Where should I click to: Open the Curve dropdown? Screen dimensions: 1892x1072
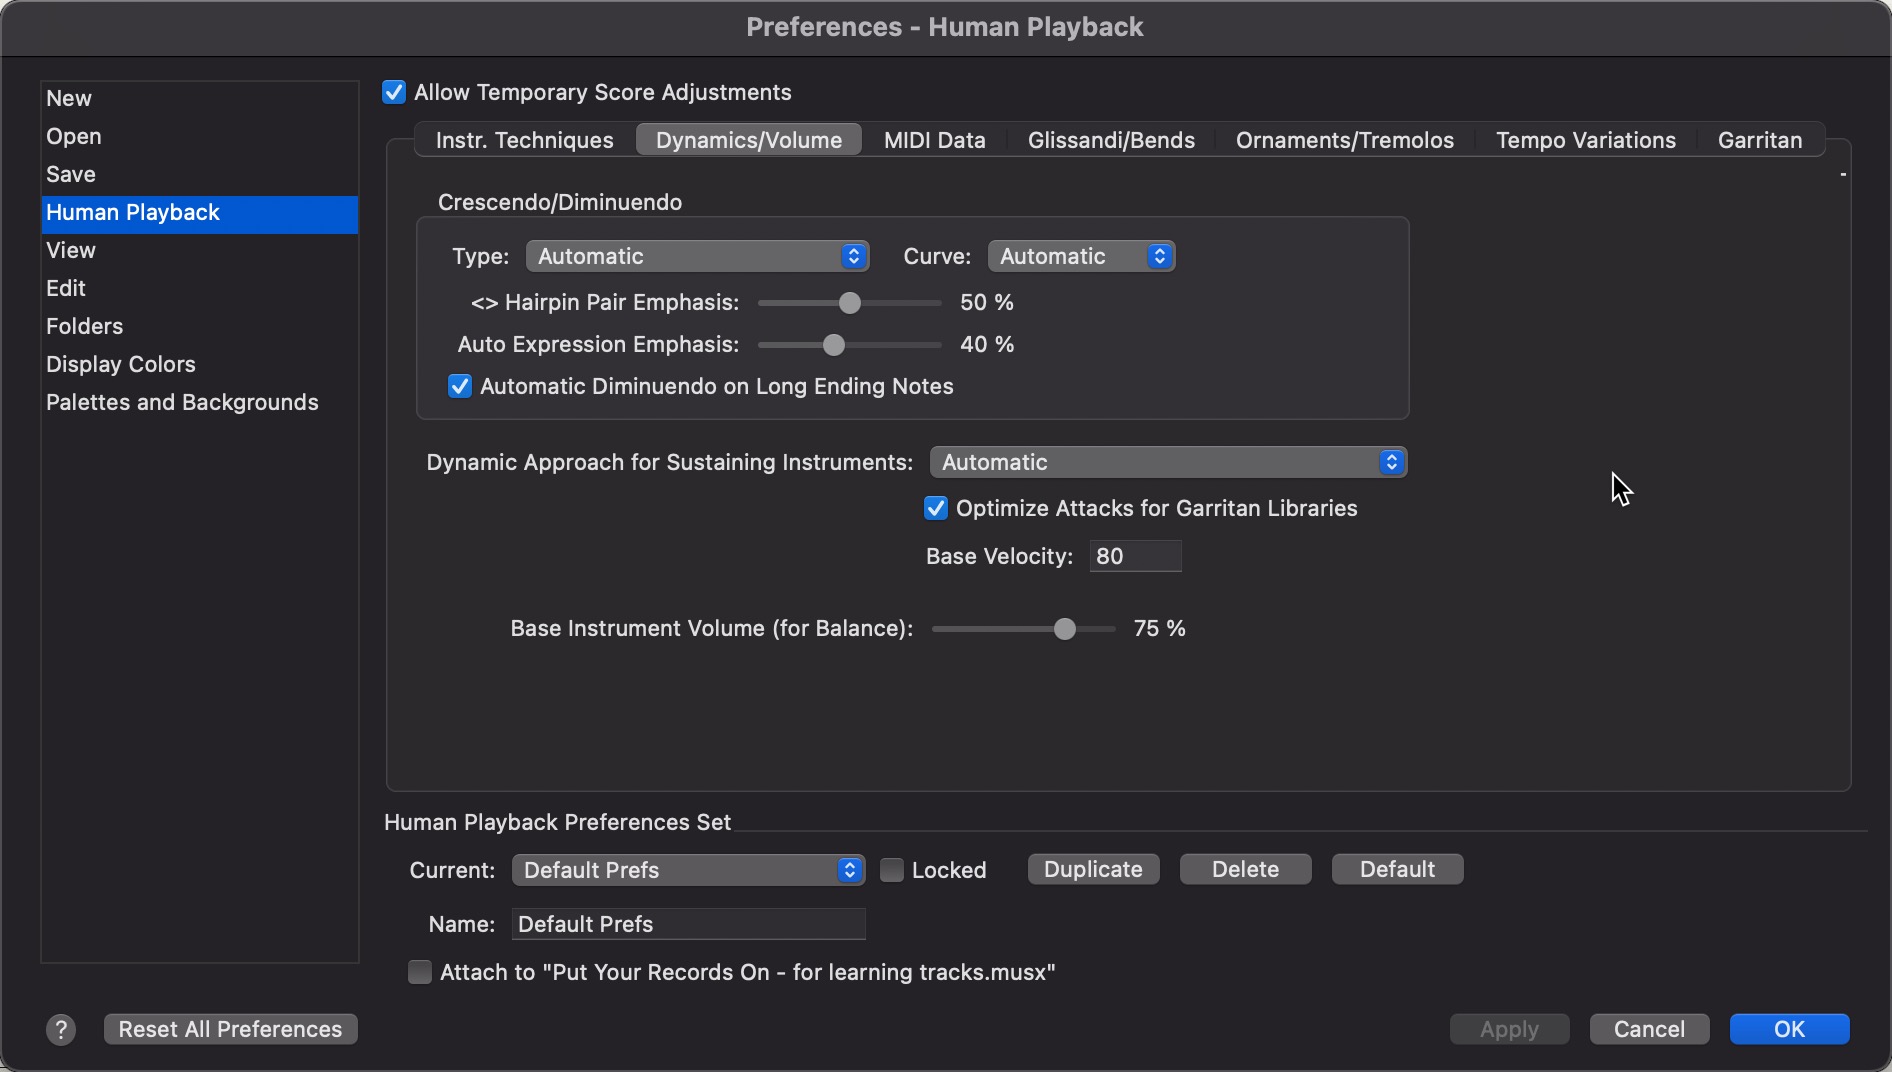(1081, 257)
